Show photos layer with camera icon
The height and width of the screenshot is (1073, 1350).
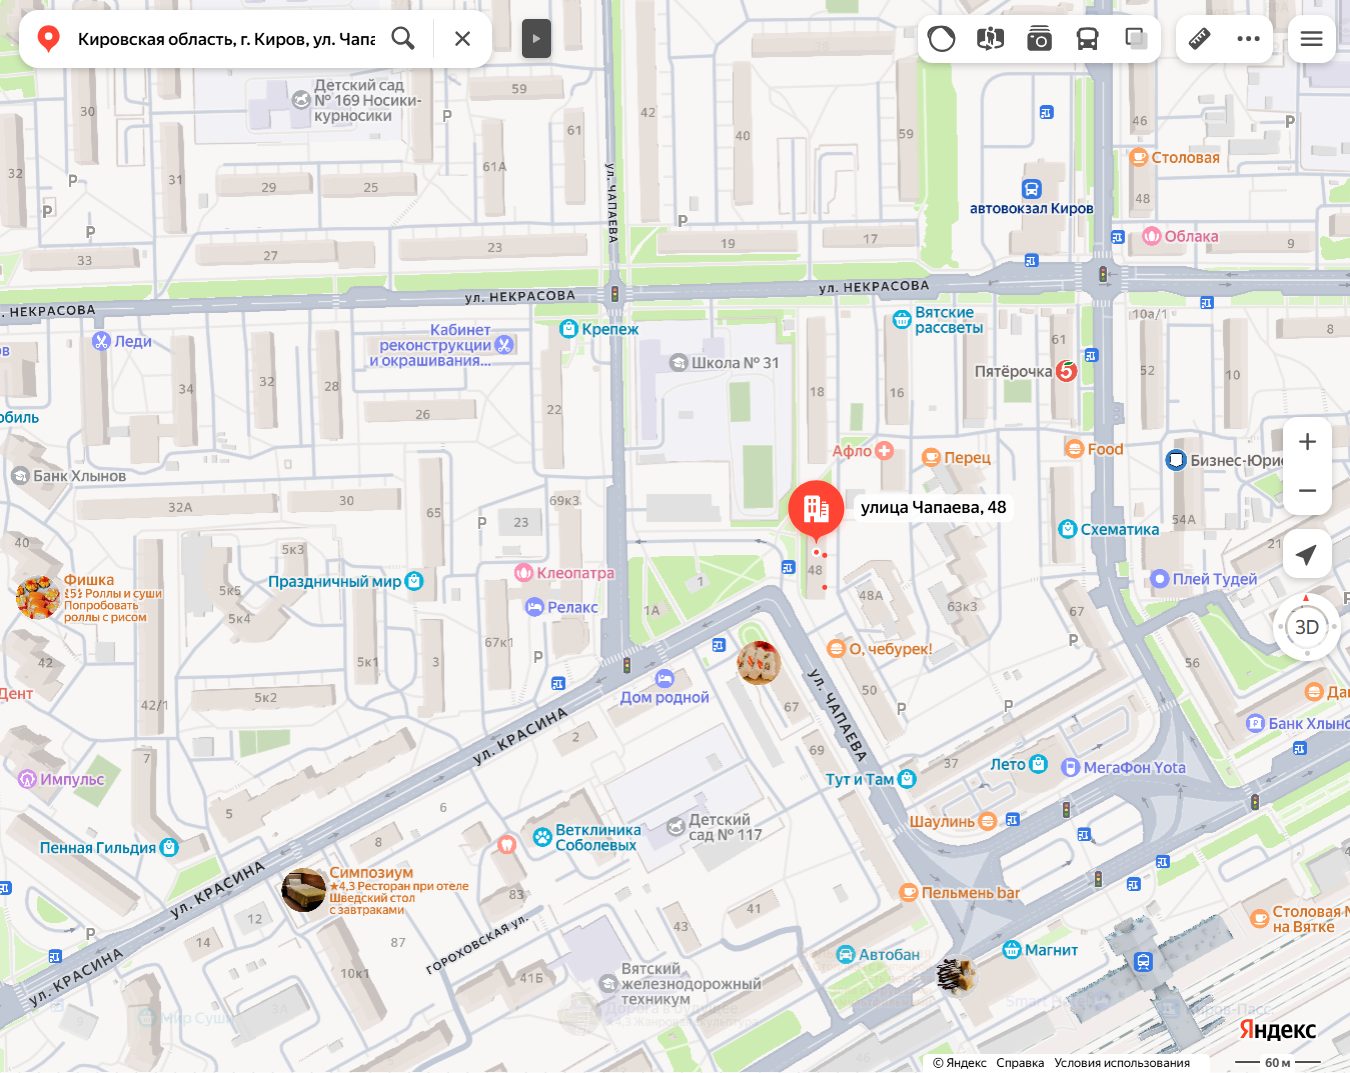[1039, 39]
